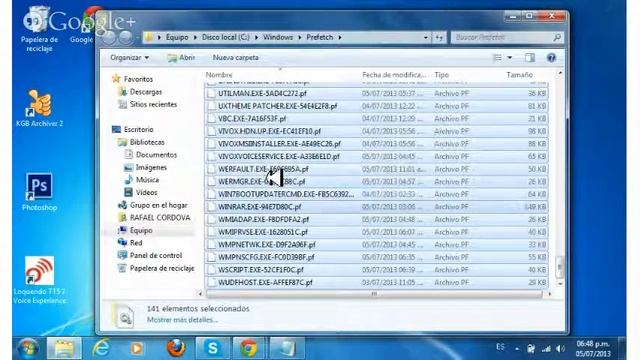640x360 pixels.
Task: Click the change view icon
Action: pos(498,58)
